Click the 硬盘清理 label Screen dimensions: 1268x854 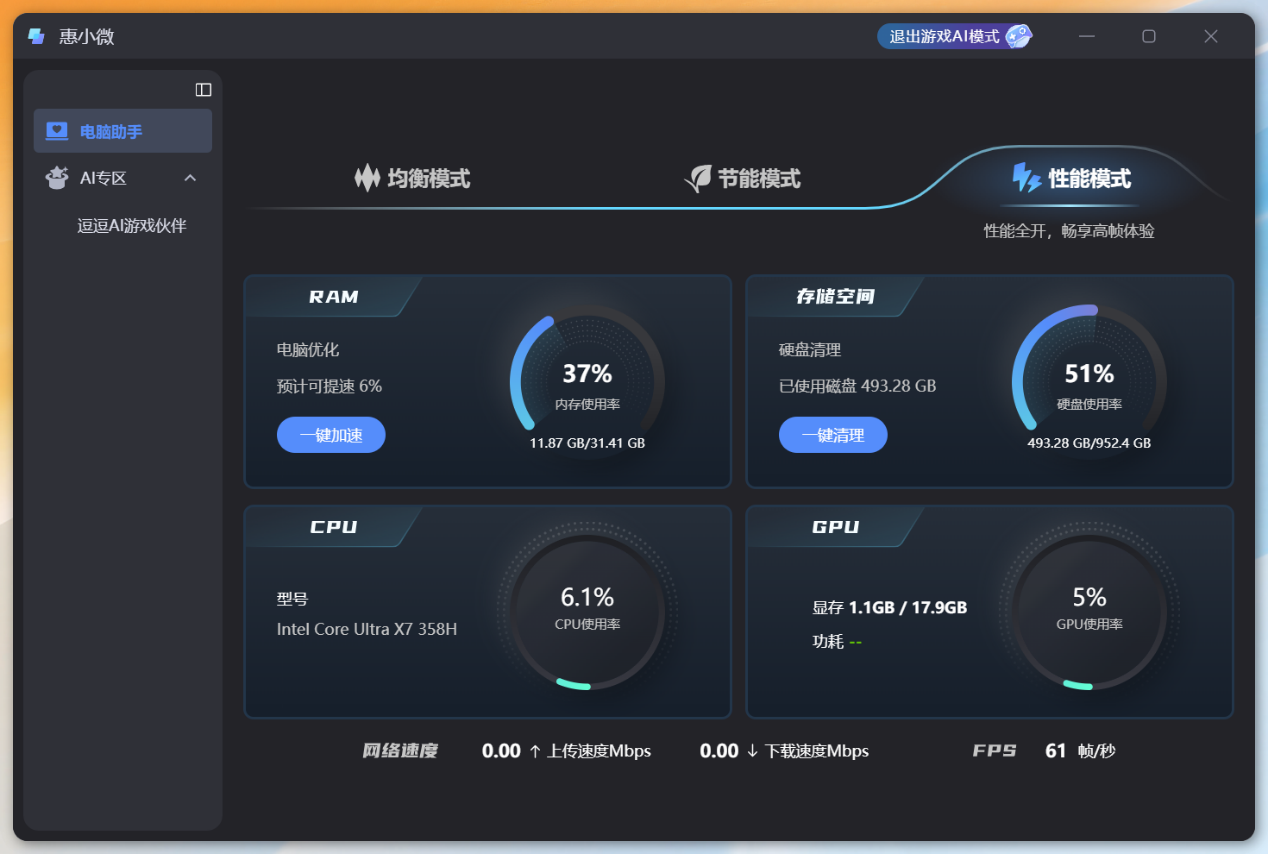click(x=810, y=350)
